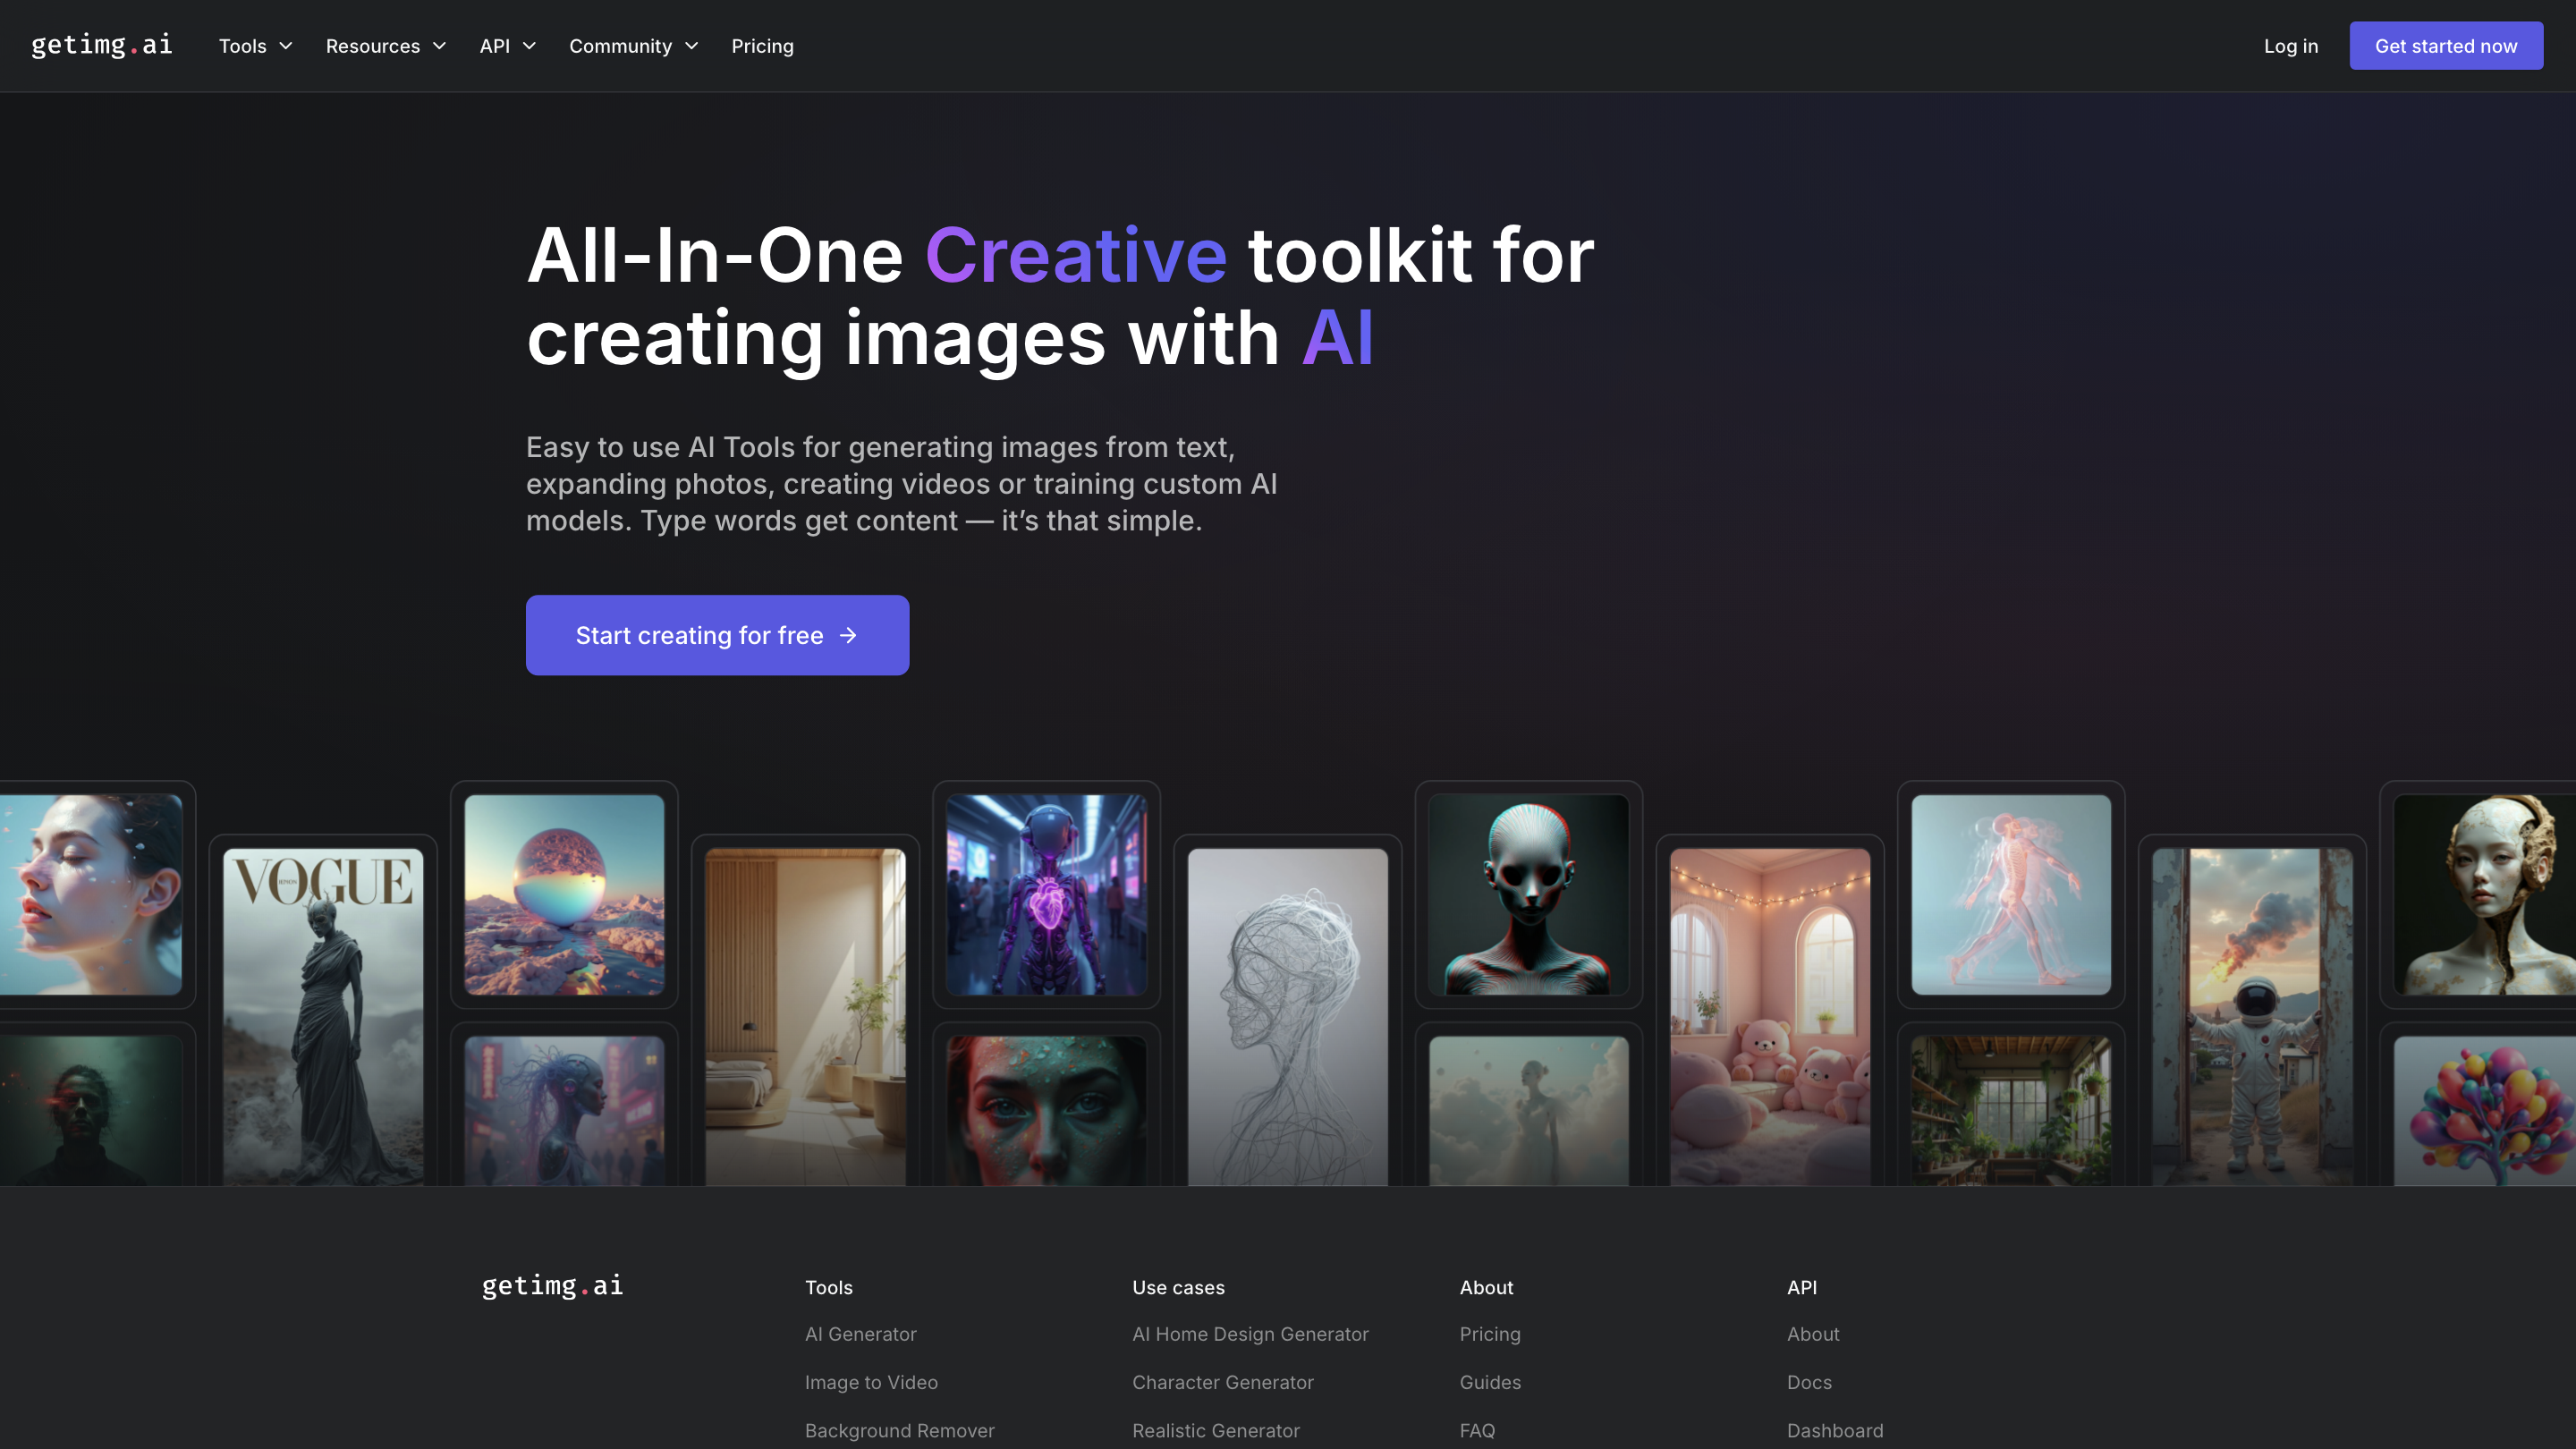Click Image to Video footer link
This screenshot has height=1449, width=2576.
point(871,1382)
